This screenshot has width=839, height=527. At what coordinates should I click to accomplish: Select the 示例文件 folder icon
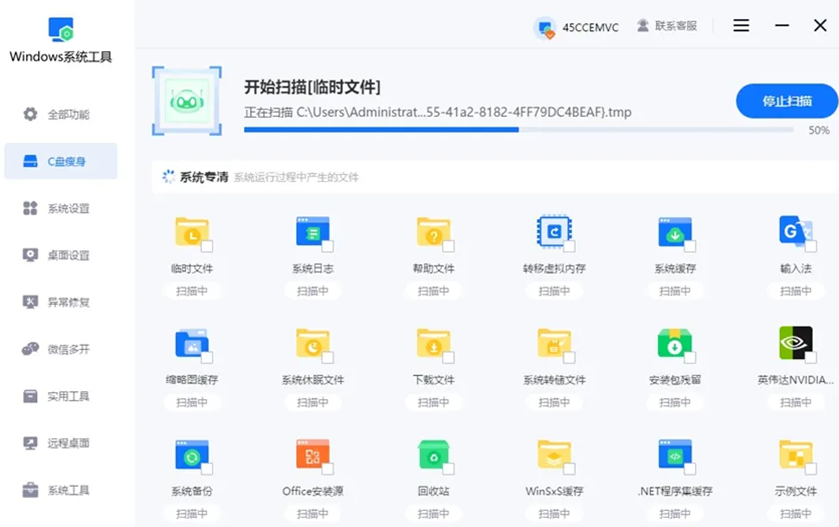click(796, 455)
